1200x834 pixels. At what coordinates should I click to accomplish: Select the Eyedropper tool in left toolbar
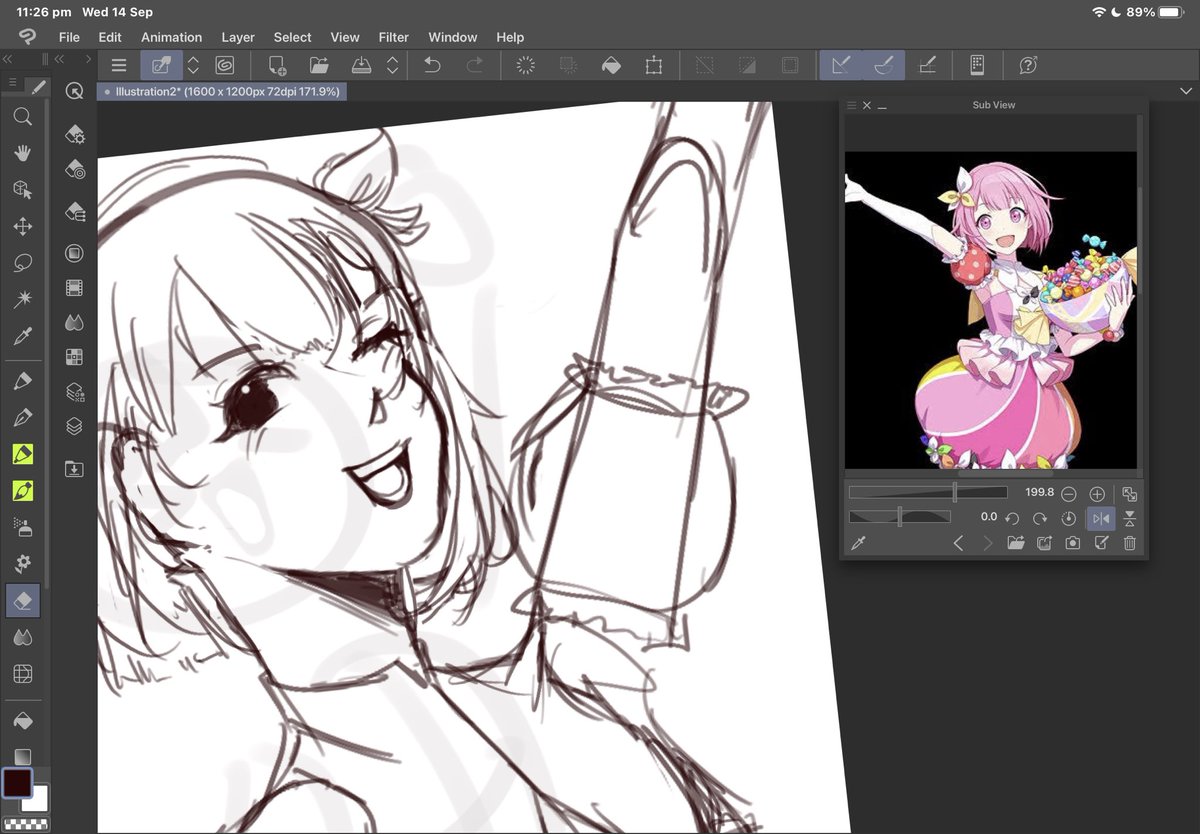tap(22, 336)
